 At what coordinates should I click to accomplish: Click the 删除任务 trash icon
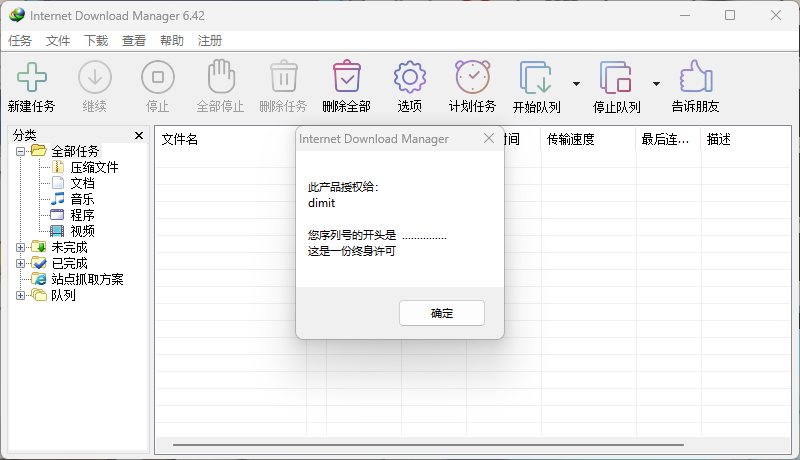click(x=284, y=76)
